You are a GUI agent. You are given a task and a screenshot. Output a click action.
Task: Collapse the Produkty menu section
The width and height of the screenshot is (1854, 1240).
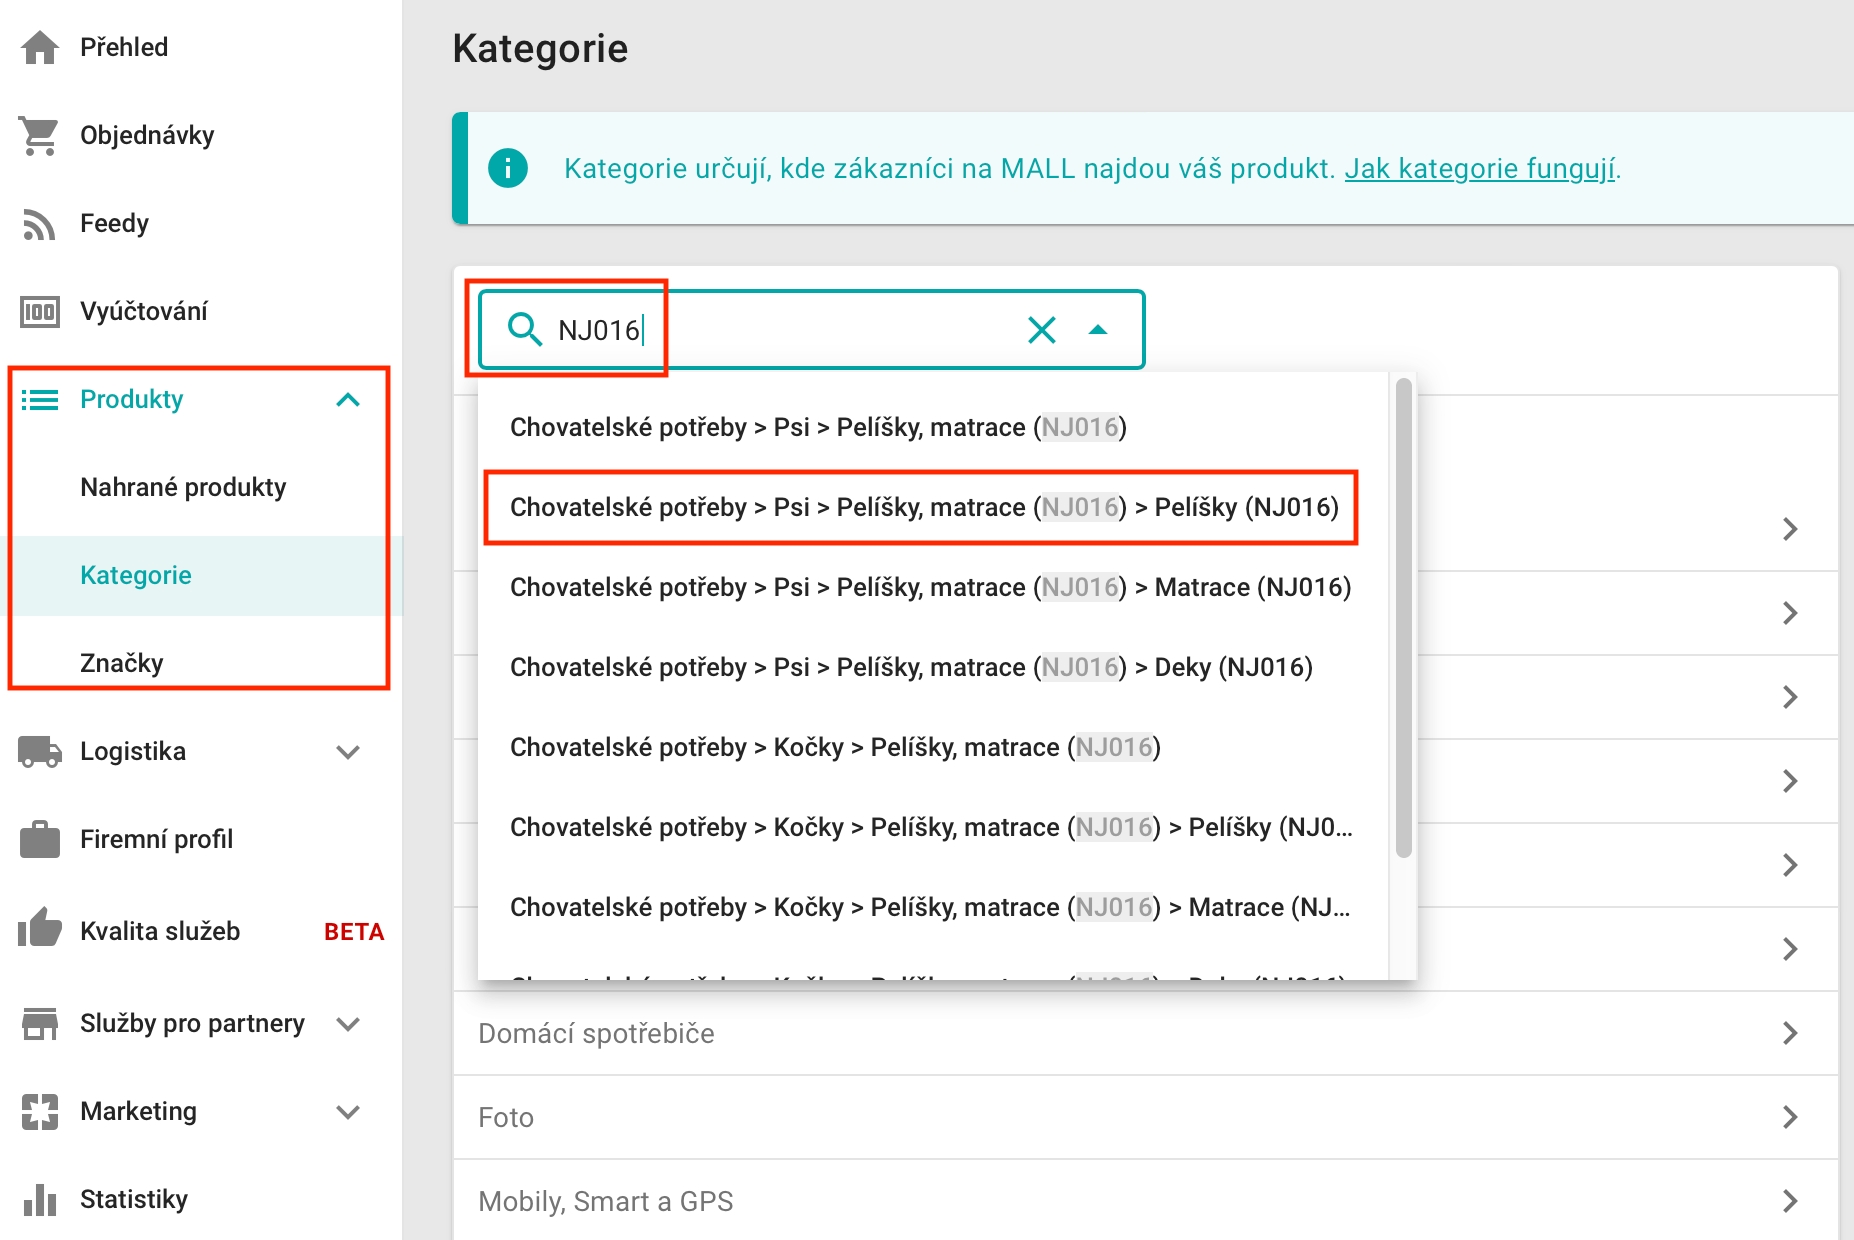click(348, 400)
